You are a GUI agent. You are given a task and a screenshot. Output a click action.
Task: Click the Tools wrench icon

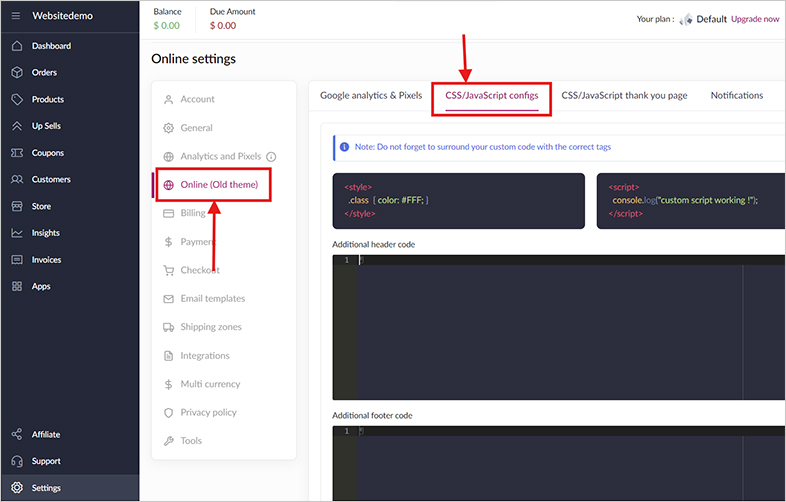pyautogui.click(x=168, y=441)
